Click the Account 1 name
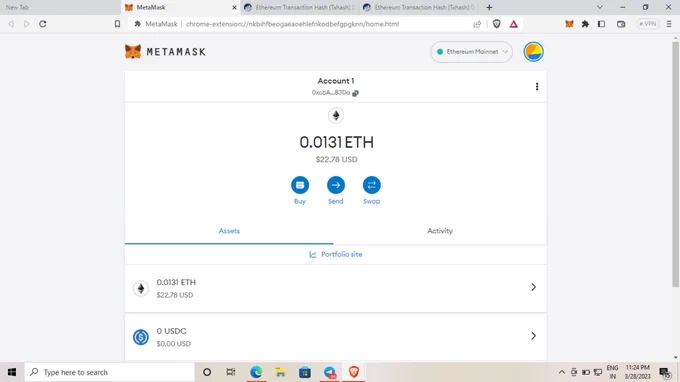Screen dimensions: 680x382 click(336, 81)
